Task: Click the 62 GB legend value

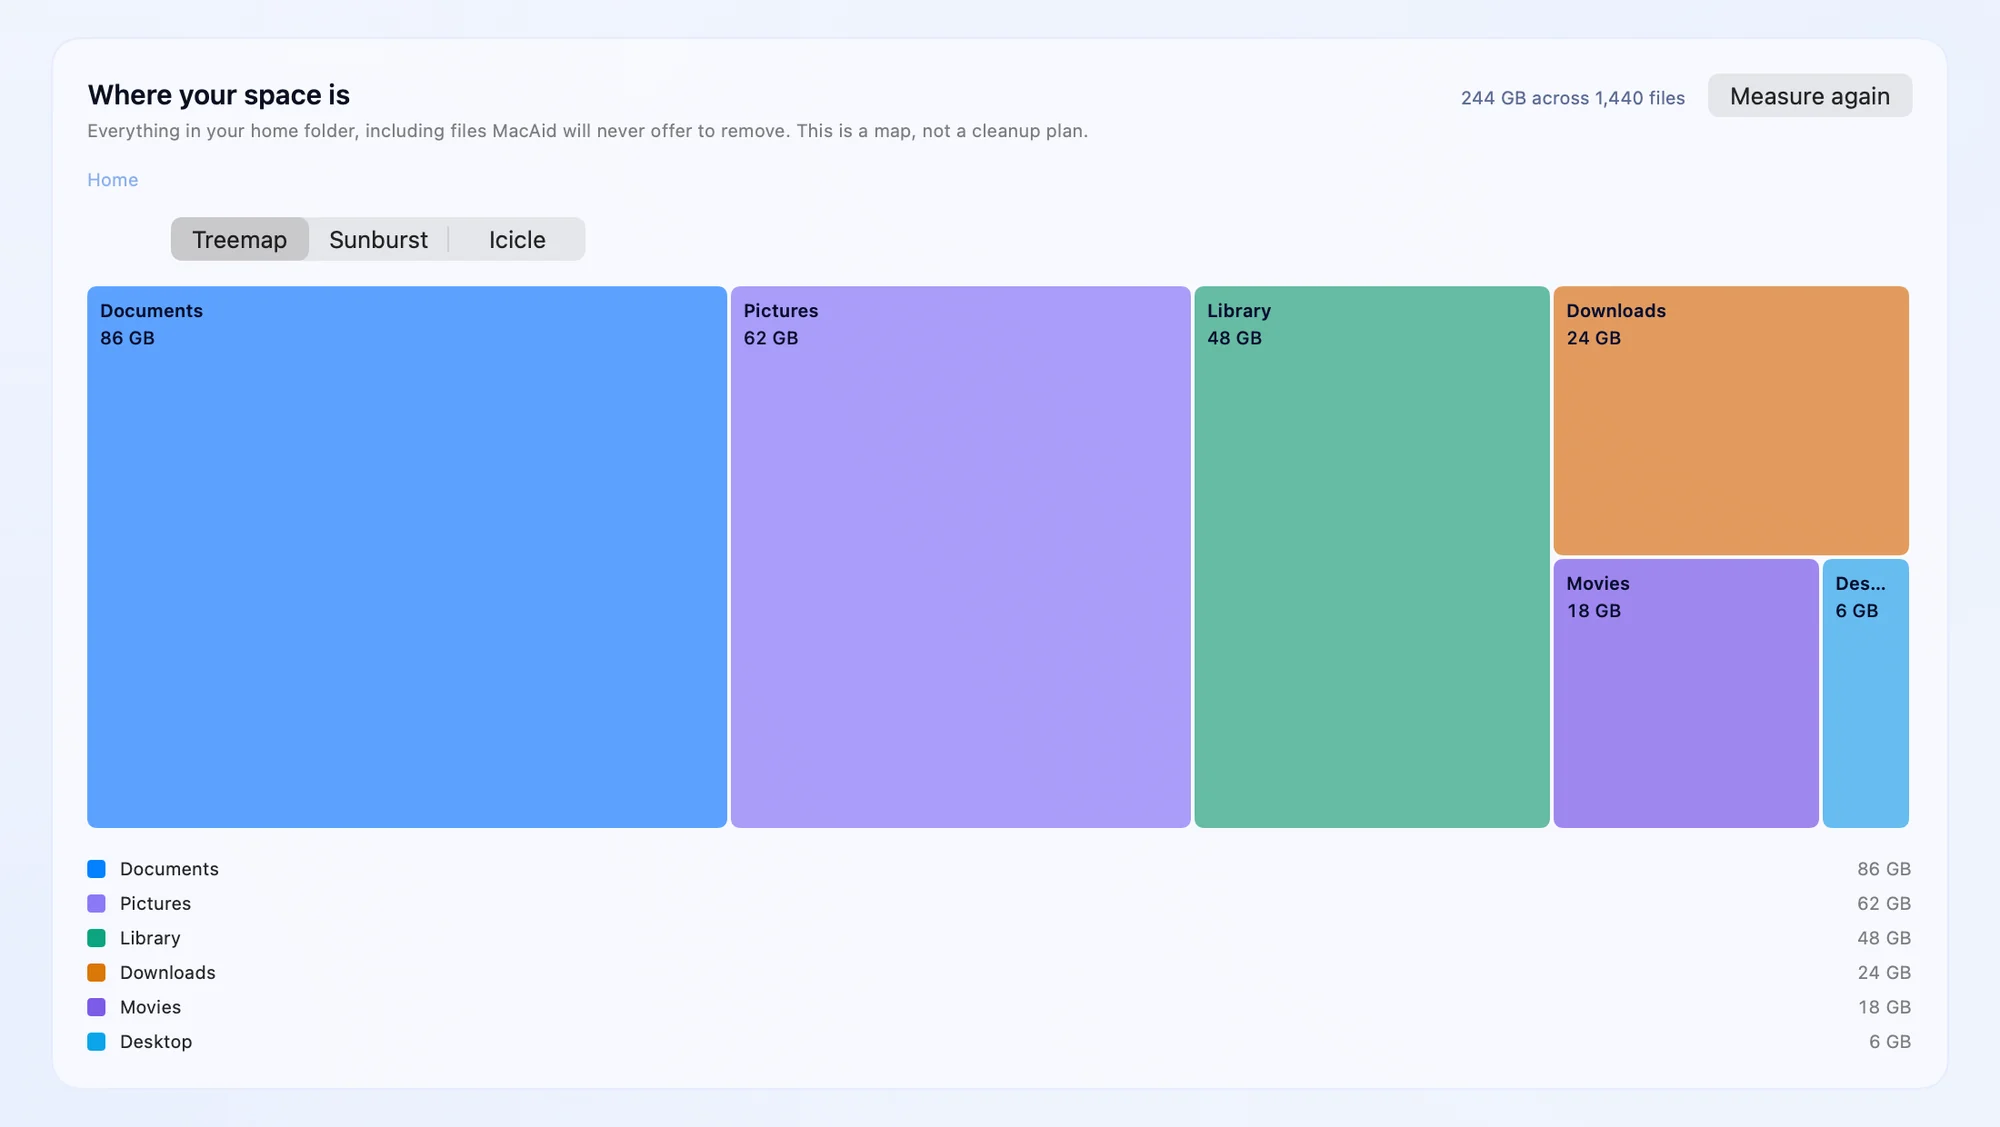Action: point(1884,903)
